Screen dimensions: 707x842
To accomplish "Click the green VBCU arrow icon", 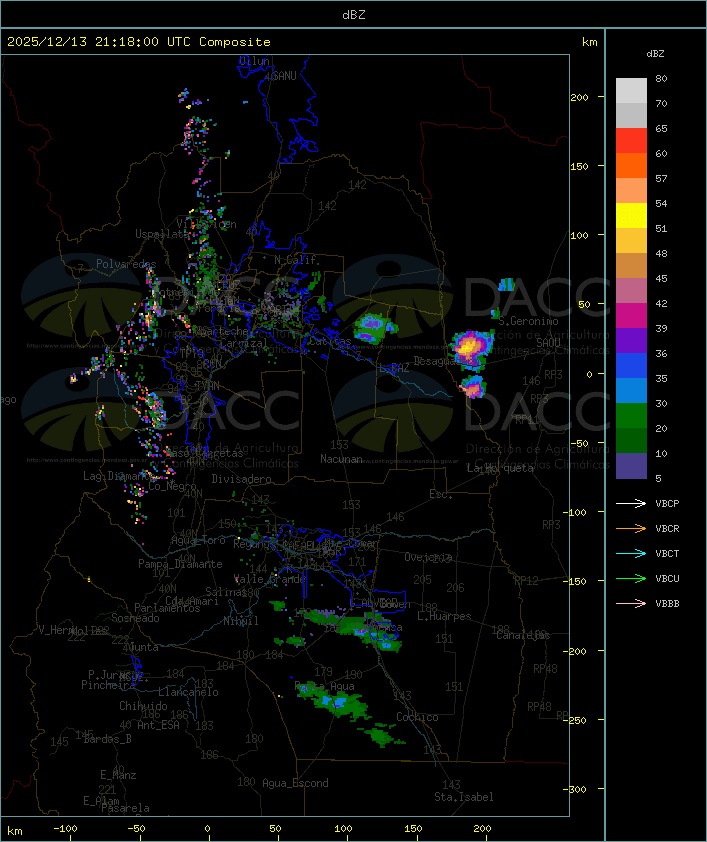I will point(631,578).
